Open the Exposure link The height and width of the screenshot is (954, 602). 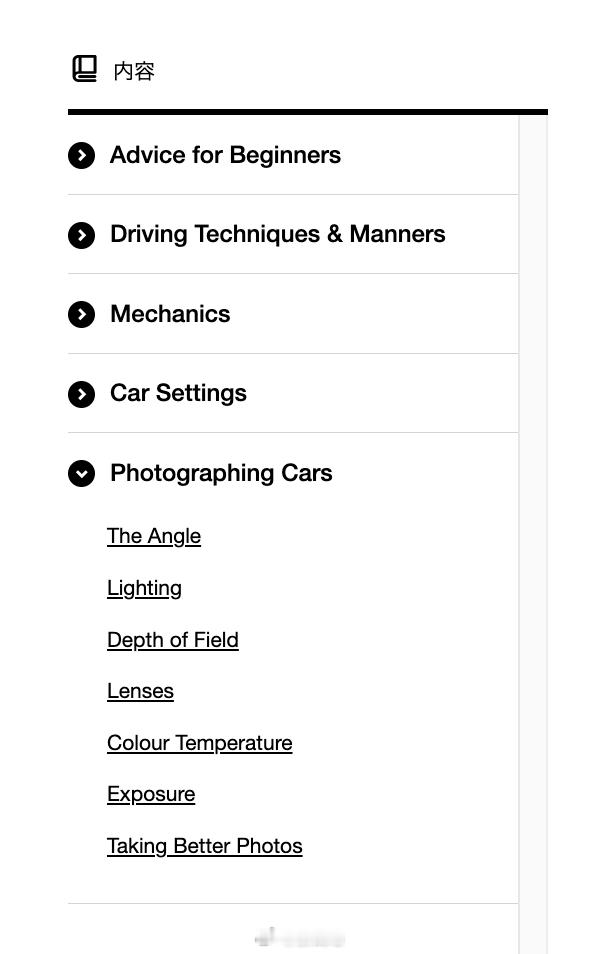click(151, 795)
